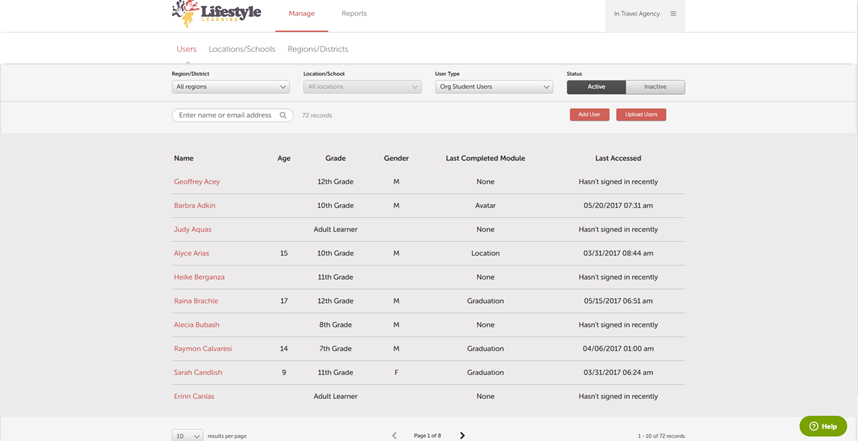
Task: Go to next page arrow
Action: pyautogui.click(x=462, y=435)
